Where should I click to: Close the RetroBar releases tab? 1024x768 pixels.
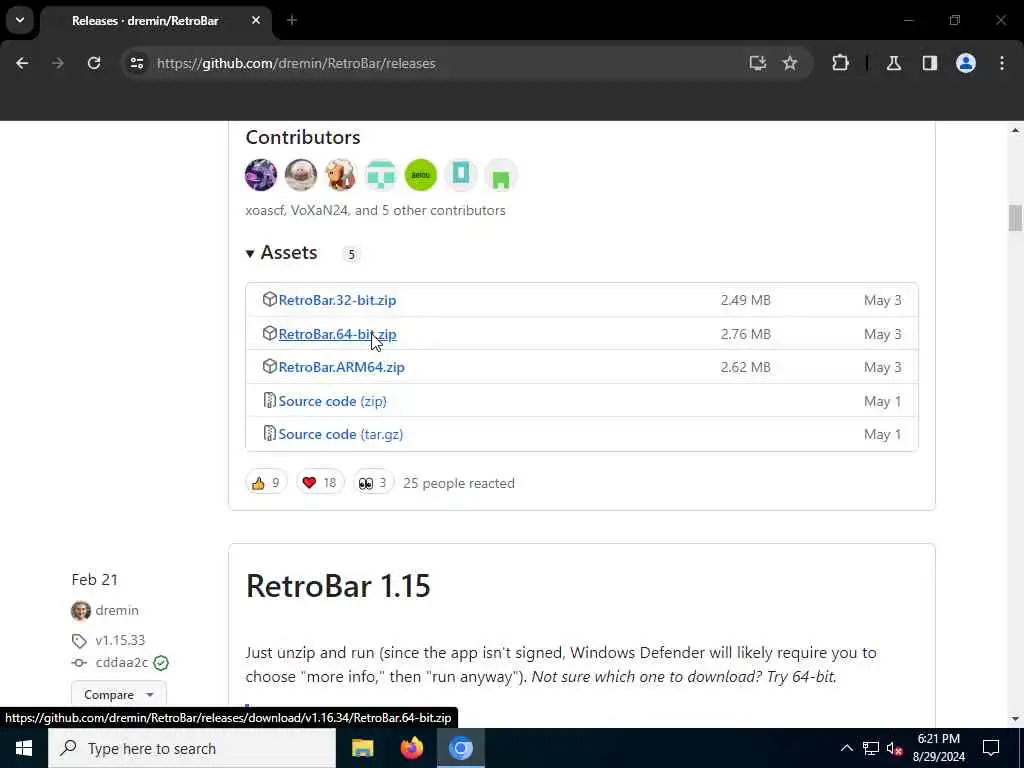coord(256,21)
